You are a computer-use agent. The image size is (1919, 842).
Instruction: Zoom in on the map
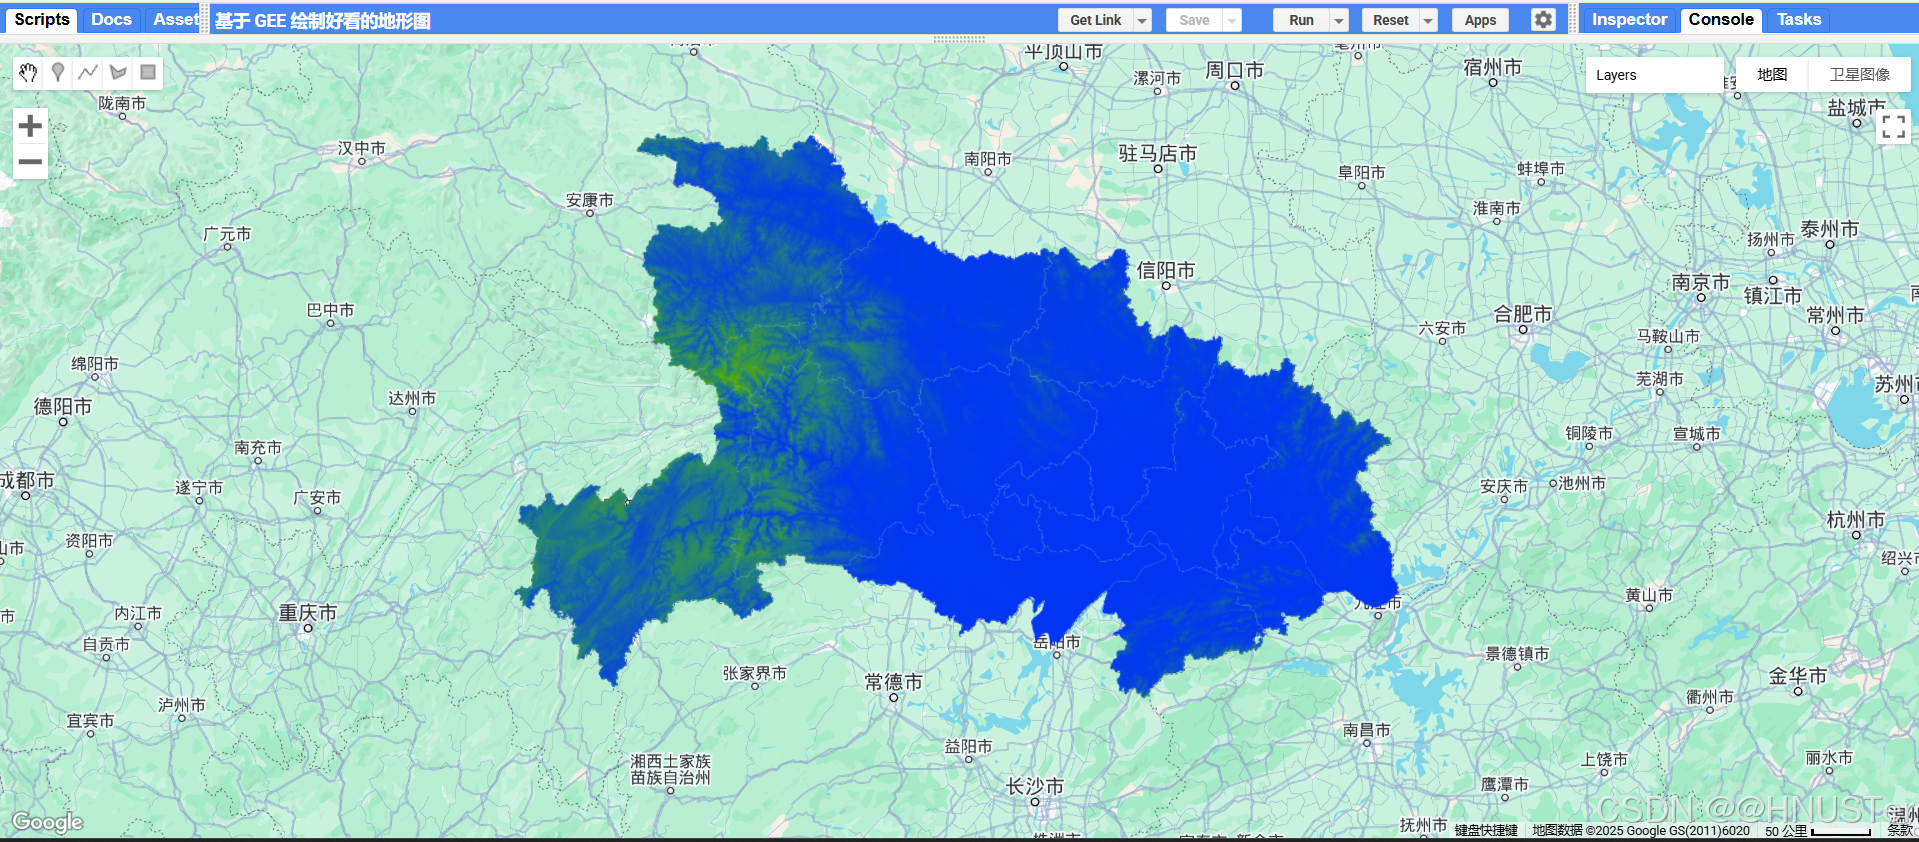click(x=30, y=126)
